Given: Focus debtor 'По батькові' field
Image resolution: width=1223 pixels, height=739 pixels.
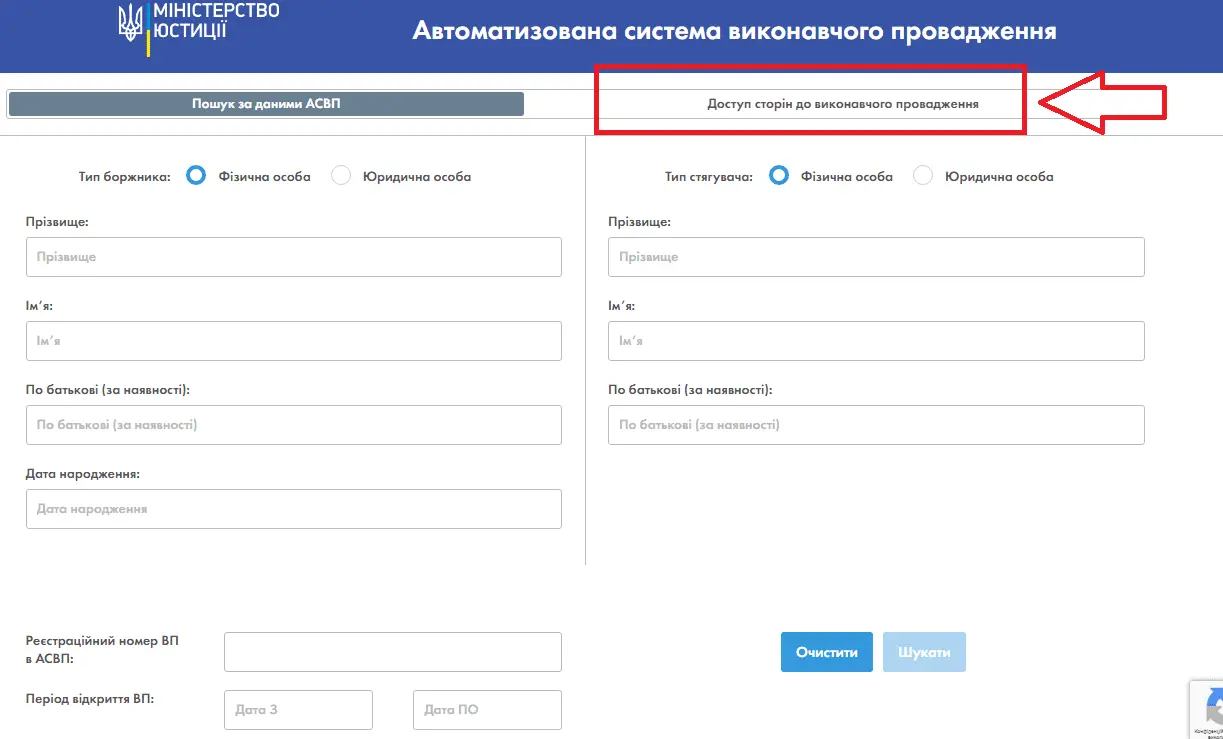Looking at the screenshot, I should coord(293,425).
